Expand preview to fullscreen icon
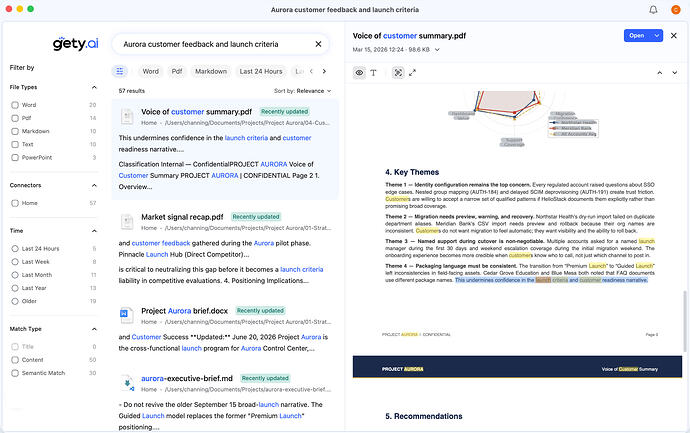 pos(412,73)
